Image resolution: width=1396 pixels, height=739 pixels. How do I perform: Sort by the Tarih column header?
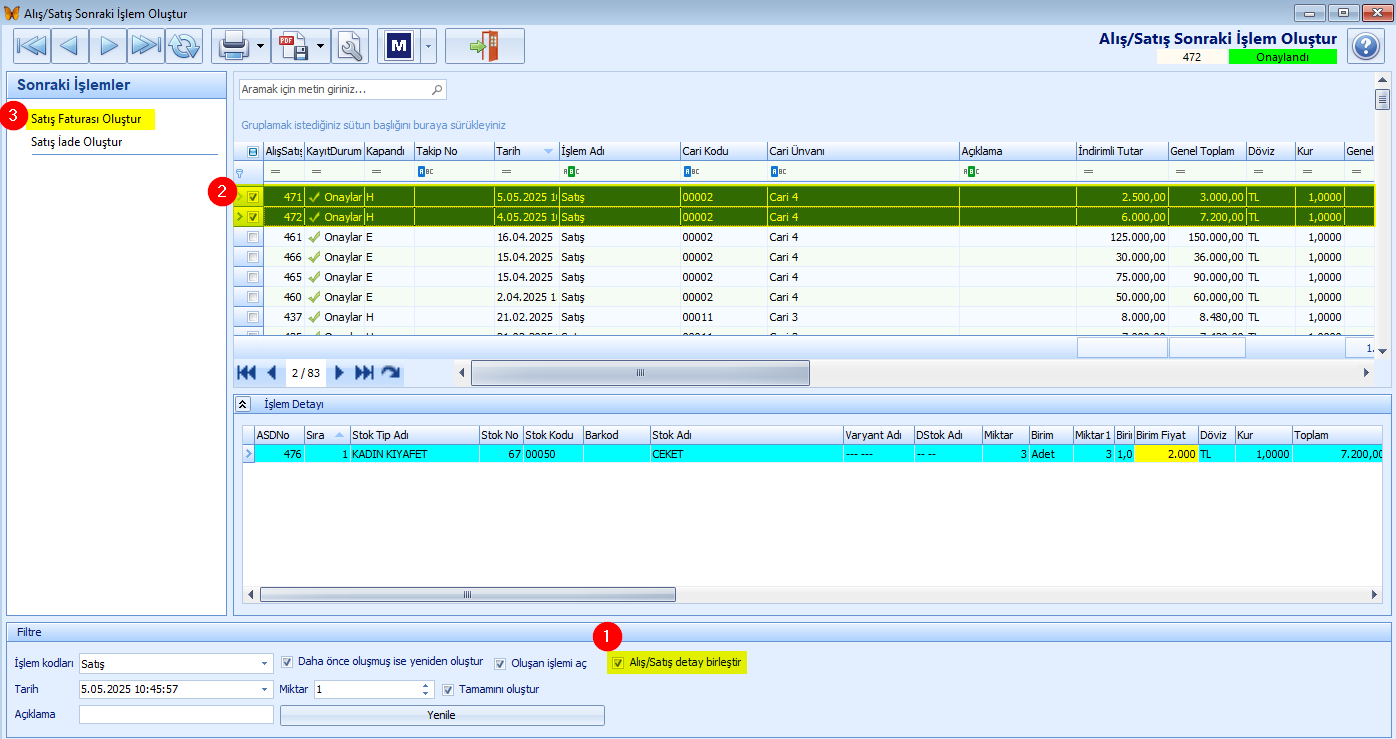coord(526,151)
